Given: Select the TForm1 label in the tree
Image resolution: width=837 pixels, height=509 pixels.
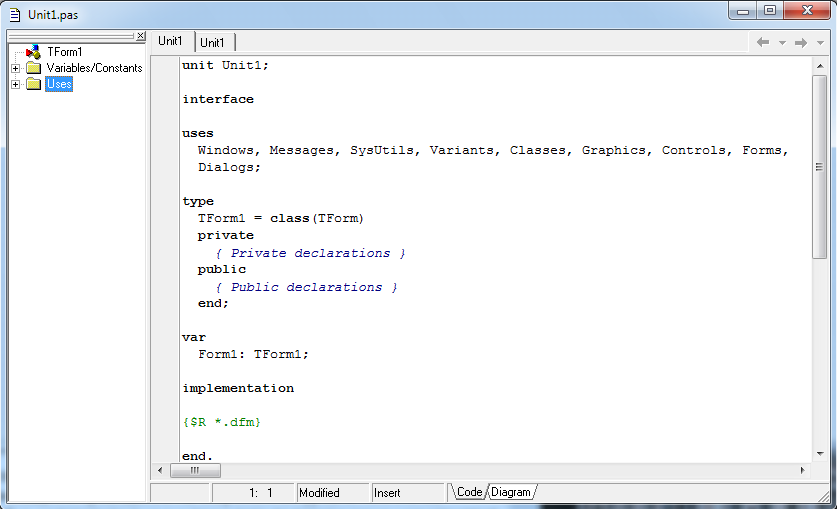Looking at the screenshot, I should pyautogui.click(x=64, y=51).
